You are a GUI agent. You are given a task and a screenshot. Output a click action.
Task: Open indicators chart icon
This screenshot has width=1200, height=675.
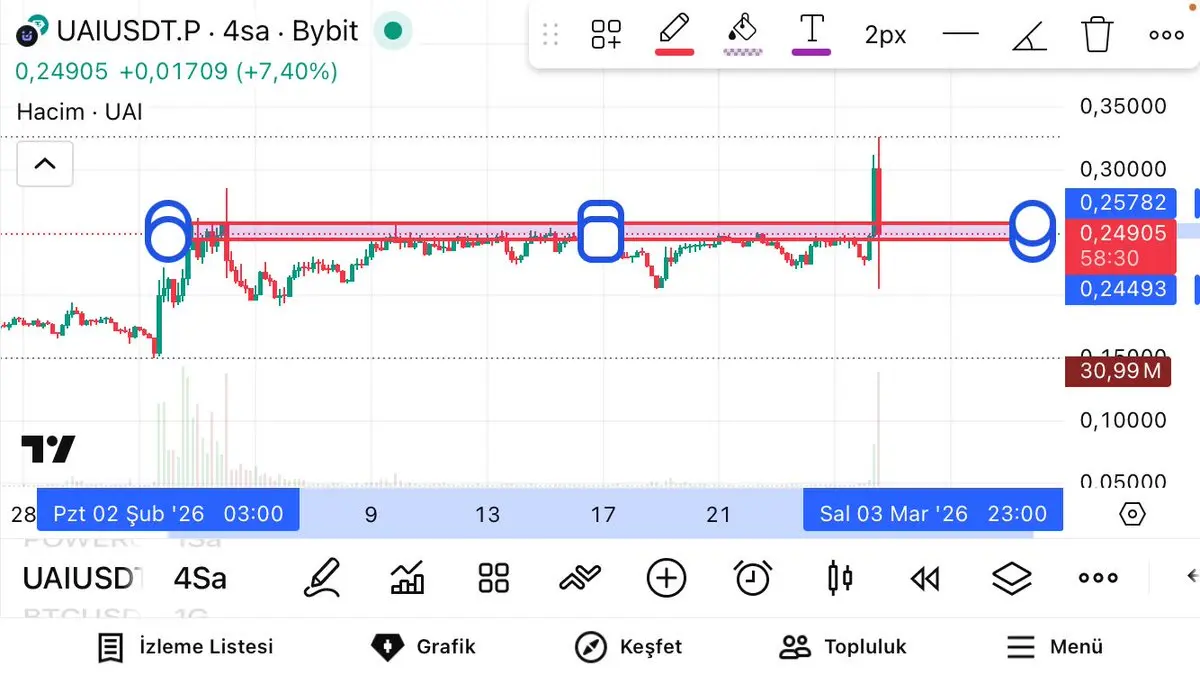pos(407,577)
